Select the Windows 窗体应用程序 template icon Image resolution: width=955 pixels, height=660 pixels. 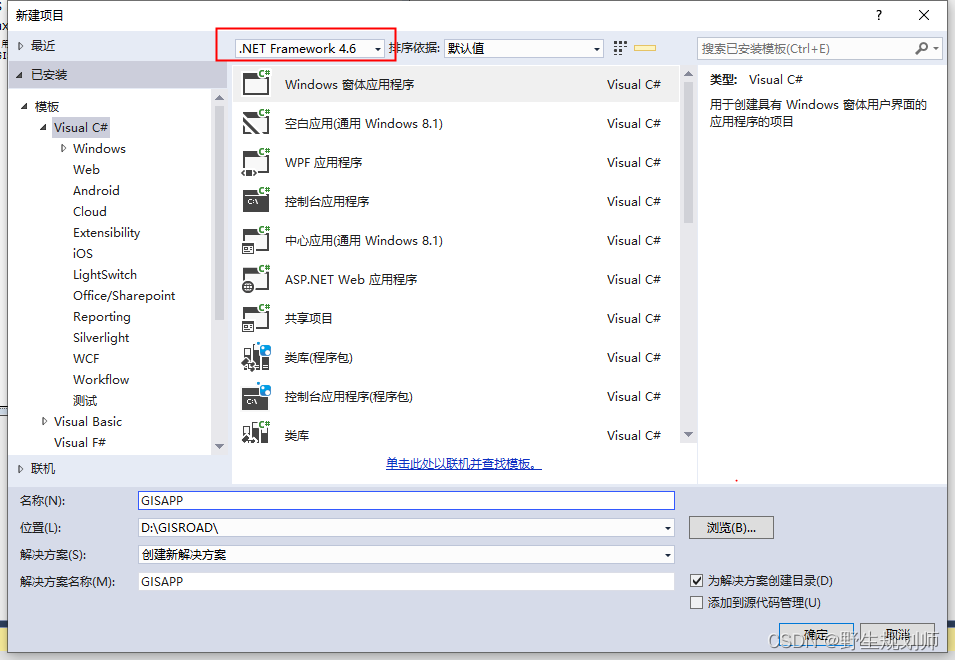pos(254,84)
